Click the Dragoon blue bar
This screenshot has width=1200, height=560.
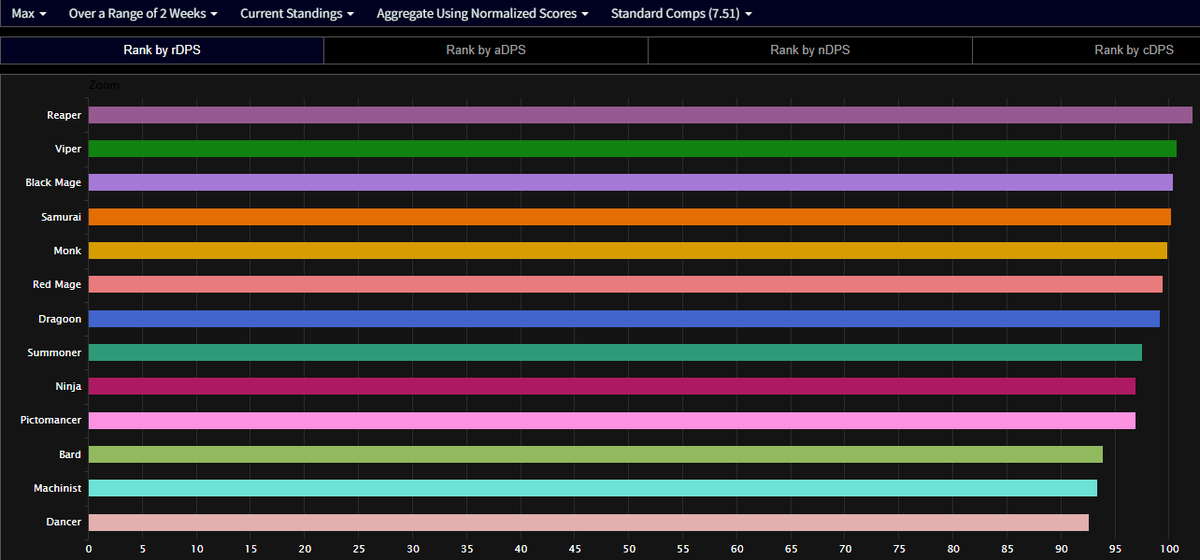624,319
